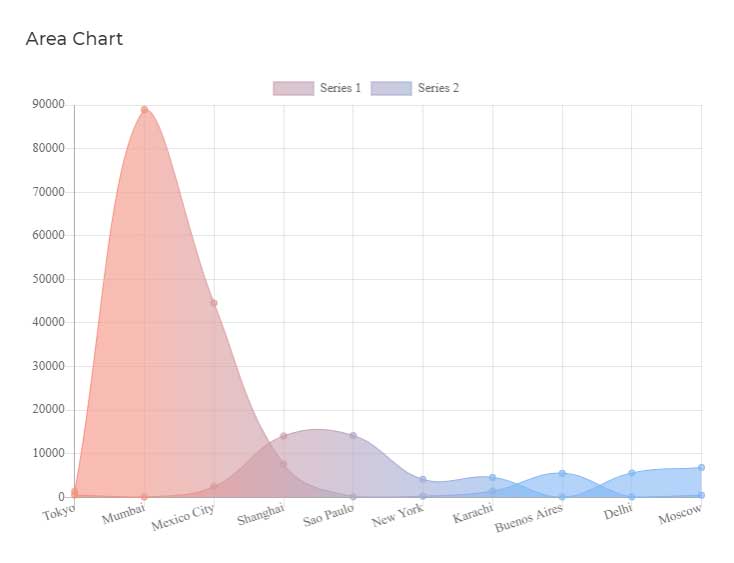Select Series 2 data point at Moscow
Screen dimensions: 734x563
pos(701,468)
